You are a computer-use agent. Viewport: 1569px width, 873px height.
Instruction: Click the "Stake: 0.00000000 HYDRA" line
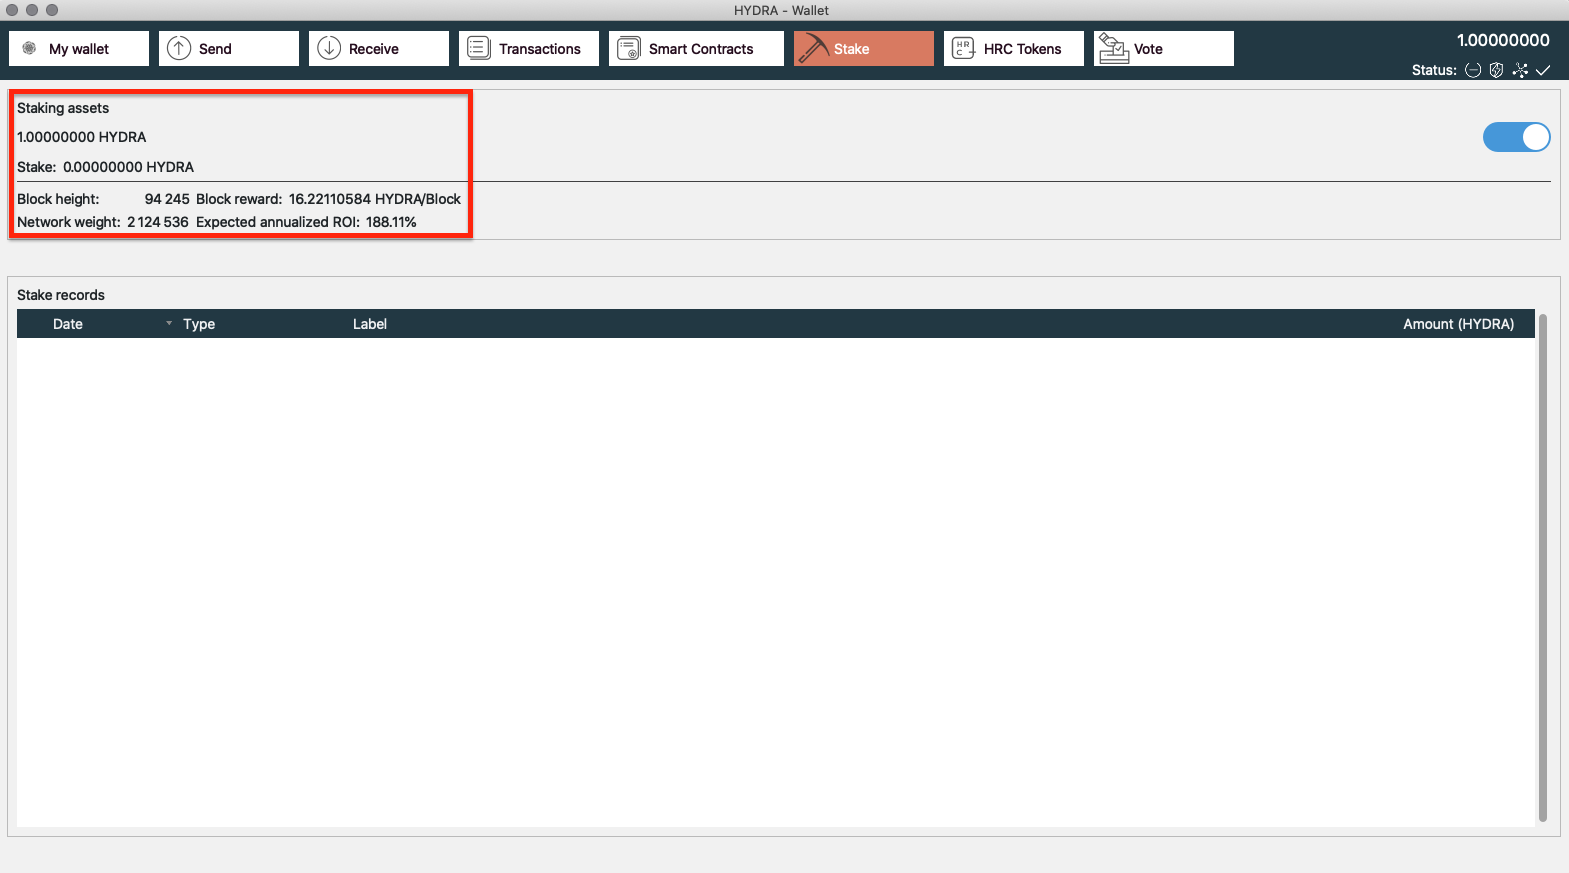(x=106, y=167)
